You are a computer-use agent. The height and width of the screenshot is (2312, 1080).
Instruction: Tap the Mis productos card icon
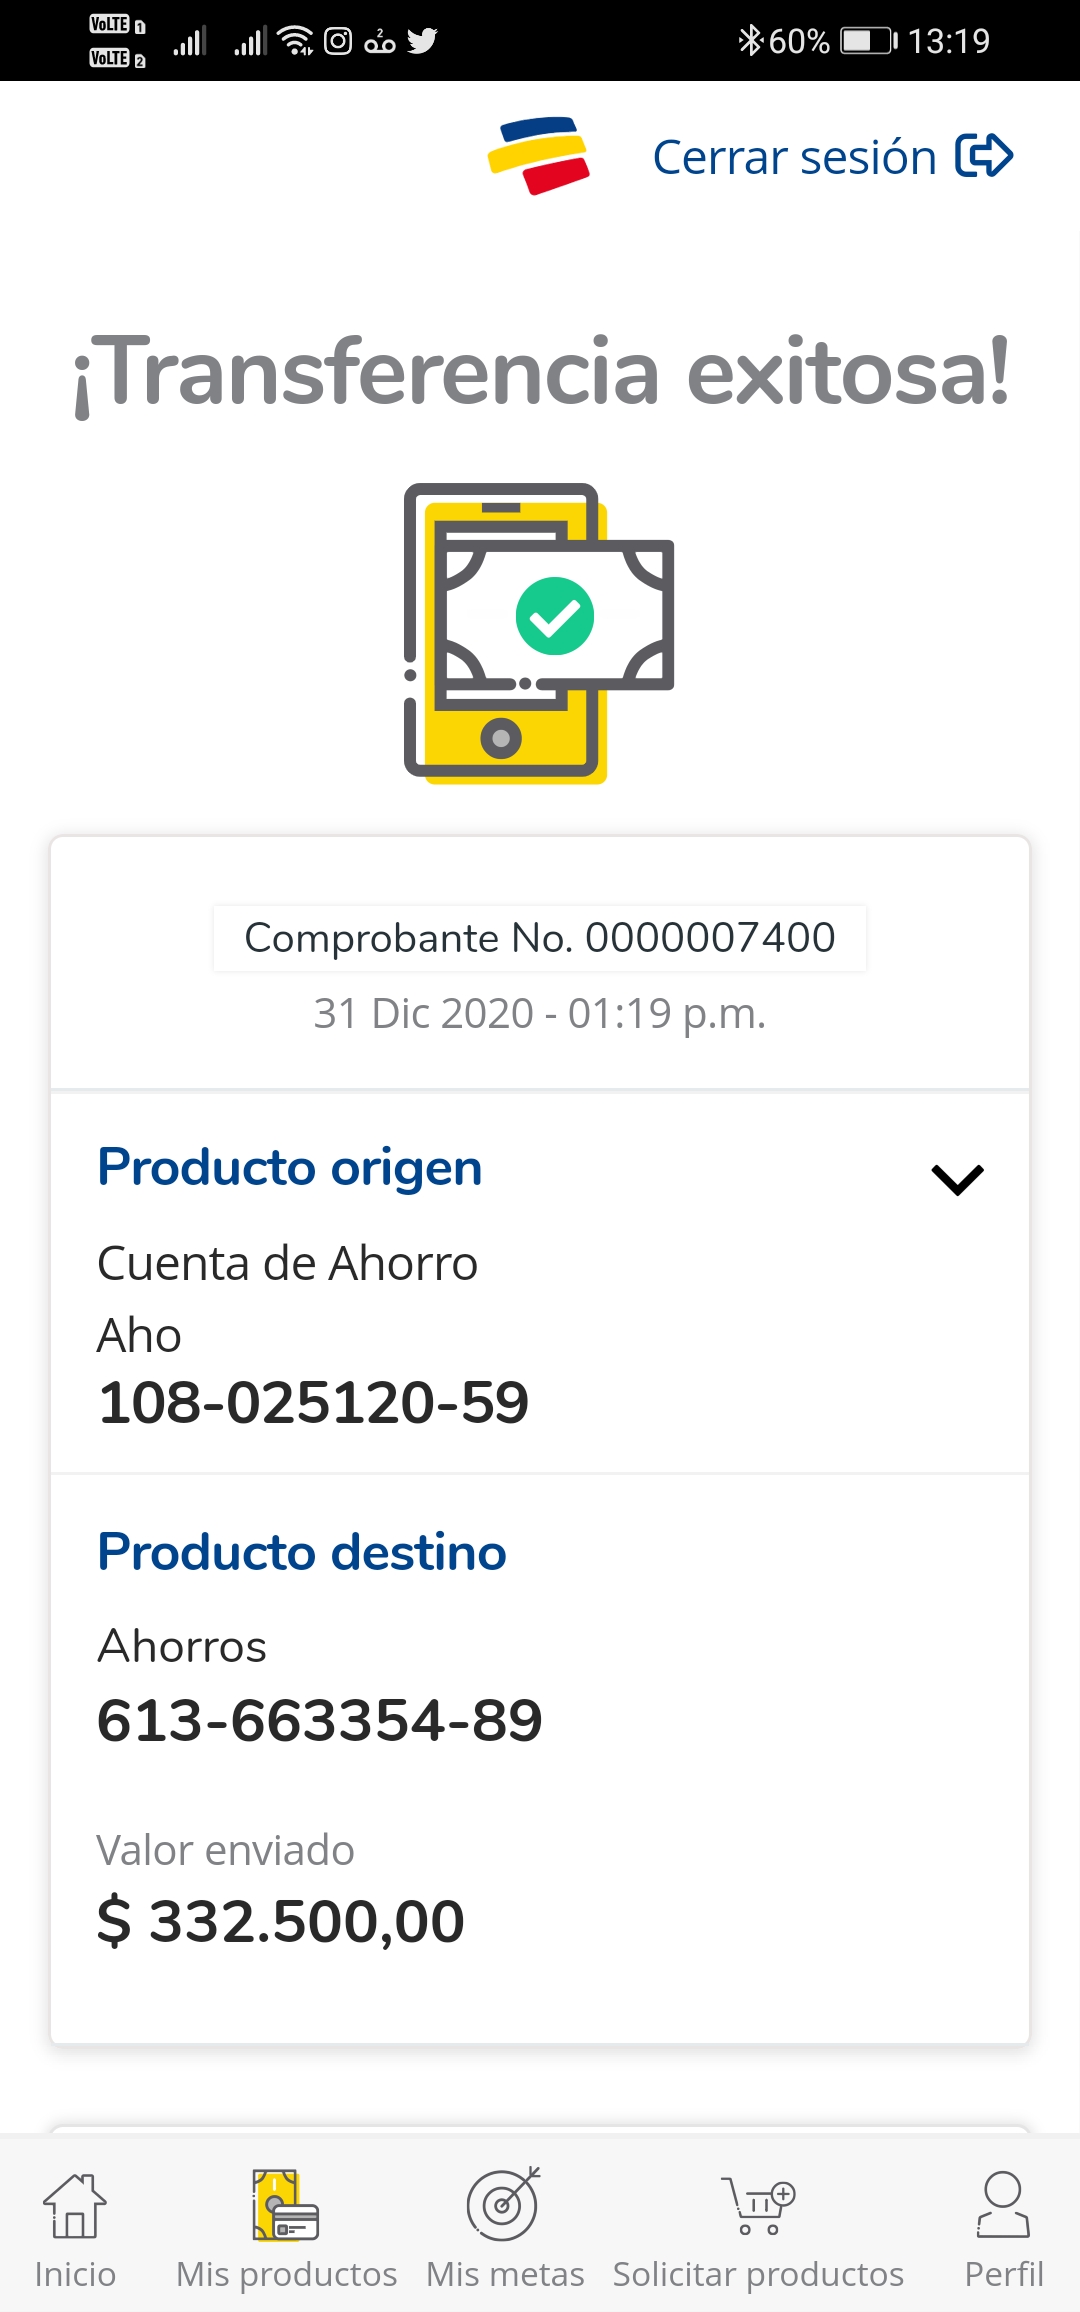286,2205
